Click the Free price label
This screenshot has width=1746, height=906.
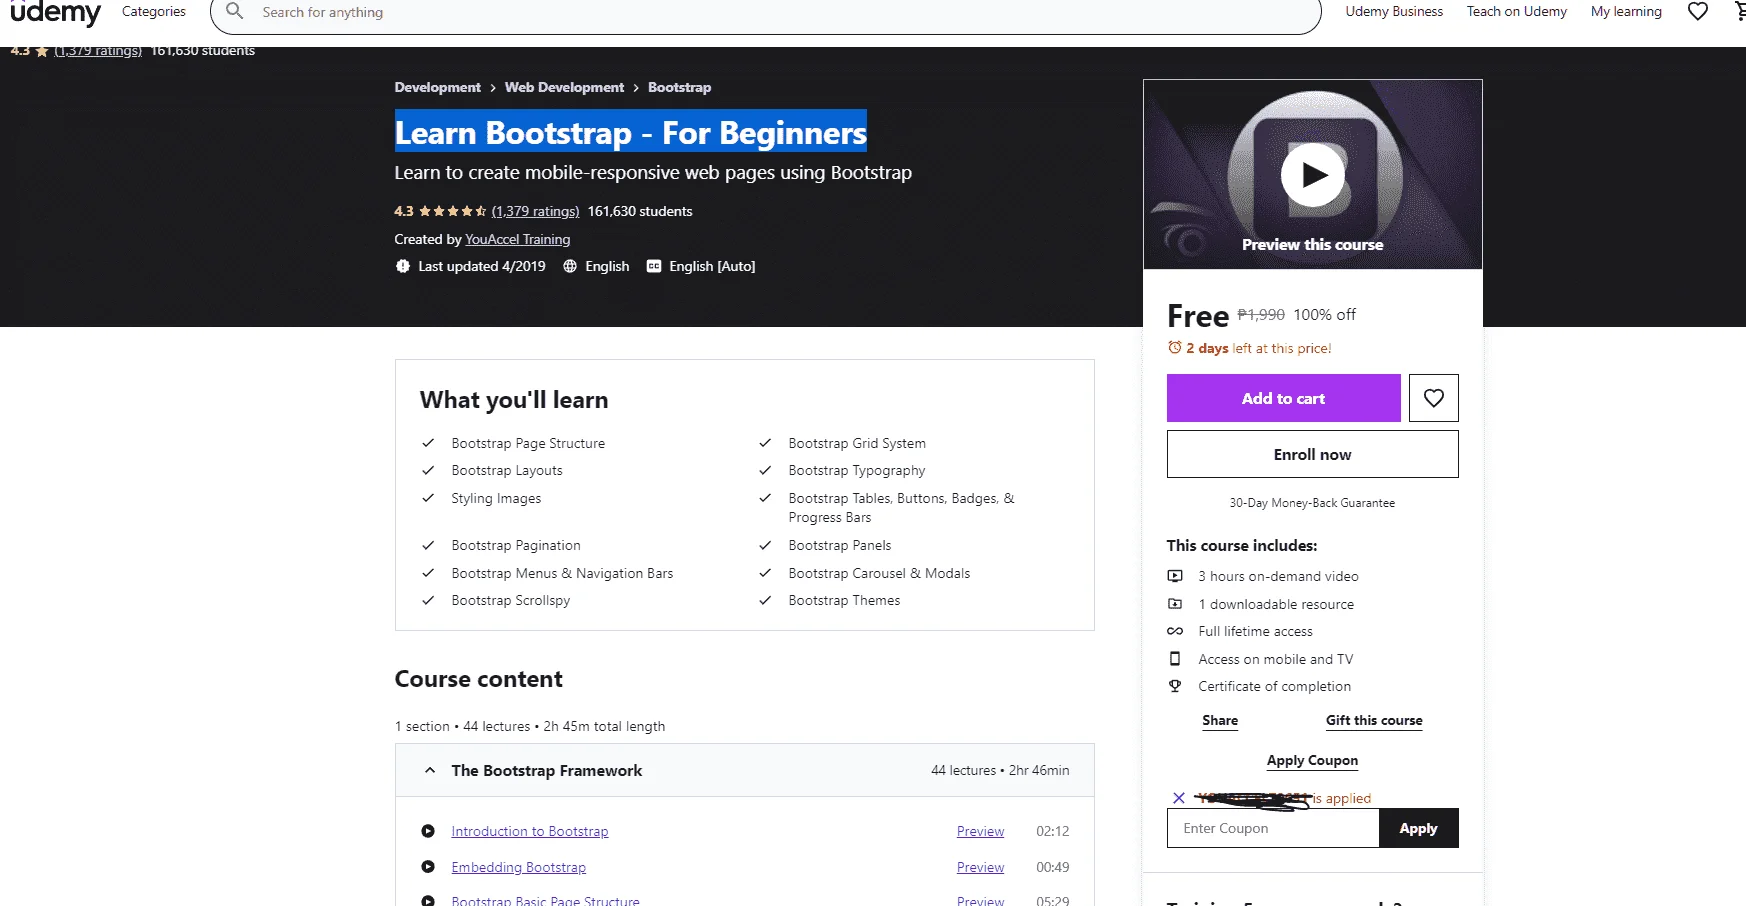(x=1198, y=316)
